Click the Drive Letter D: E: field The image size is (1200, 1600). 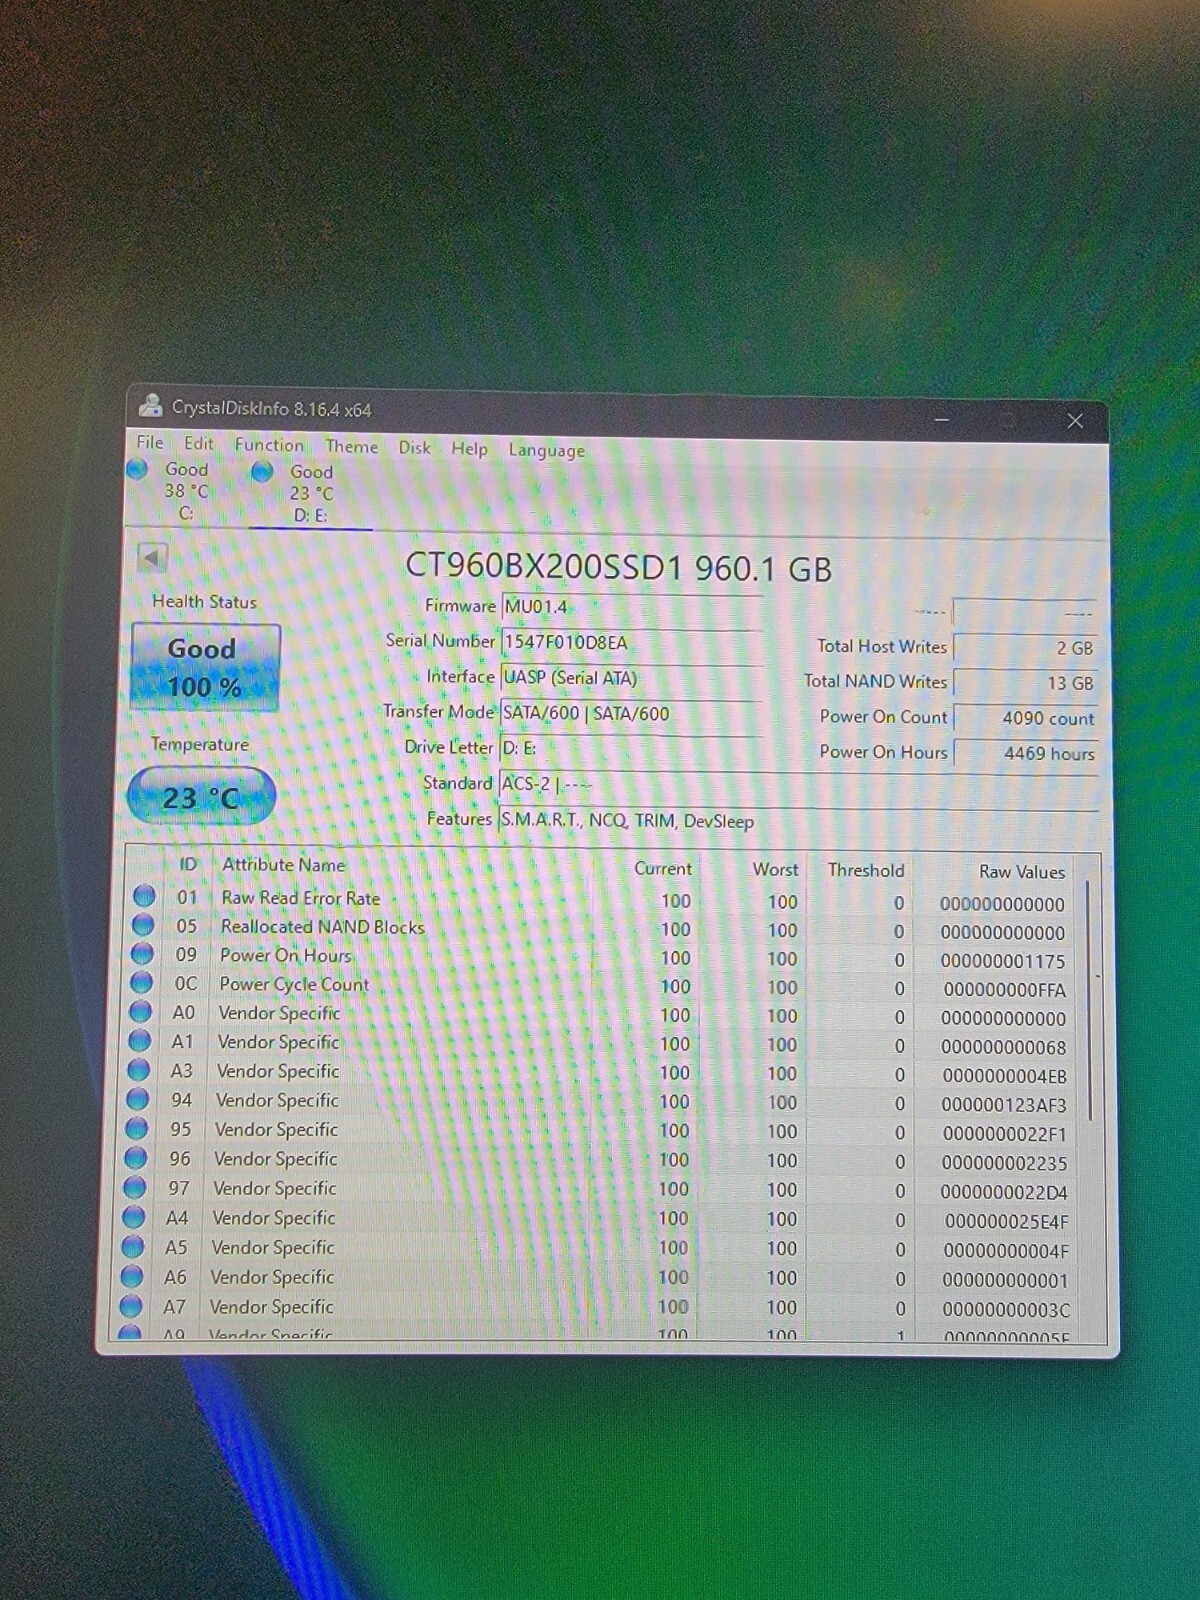coord(631,748)
